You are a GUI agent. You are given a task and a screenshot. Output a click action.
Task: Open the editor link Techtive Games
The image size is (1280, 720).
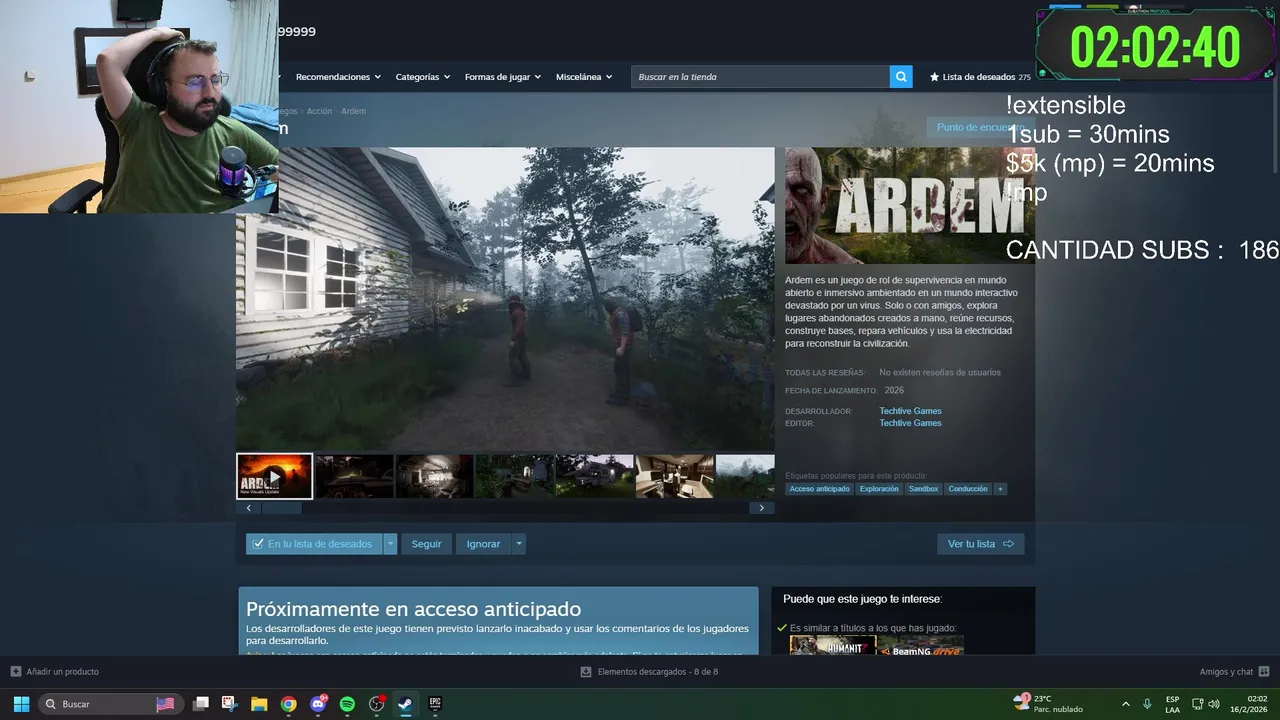[x=910, y=423]
